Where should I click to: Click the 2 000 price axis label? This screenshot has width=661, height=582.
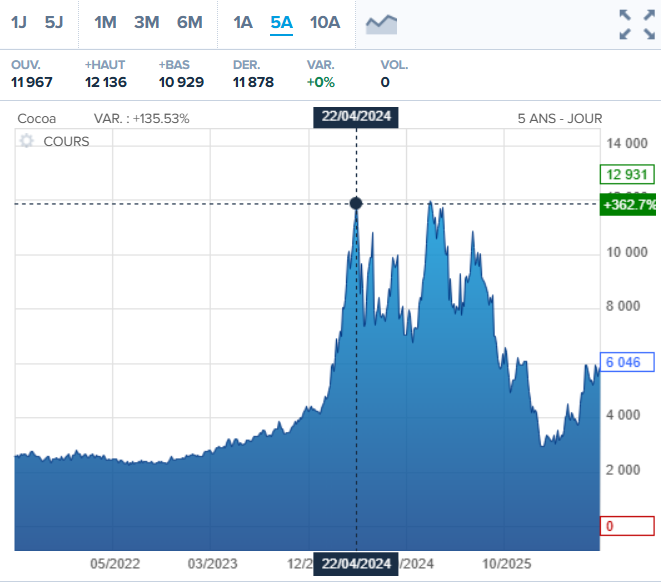click(x=623, y=470)
